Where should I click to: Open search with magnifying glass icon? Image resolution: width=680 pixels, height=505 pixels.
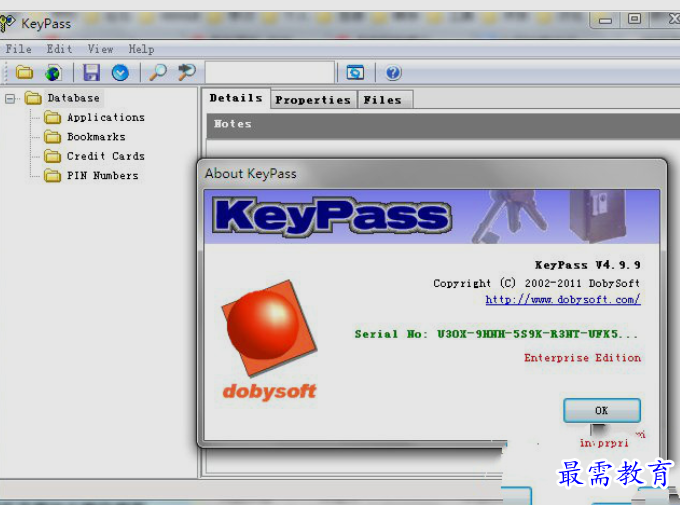tap(158, 72)
